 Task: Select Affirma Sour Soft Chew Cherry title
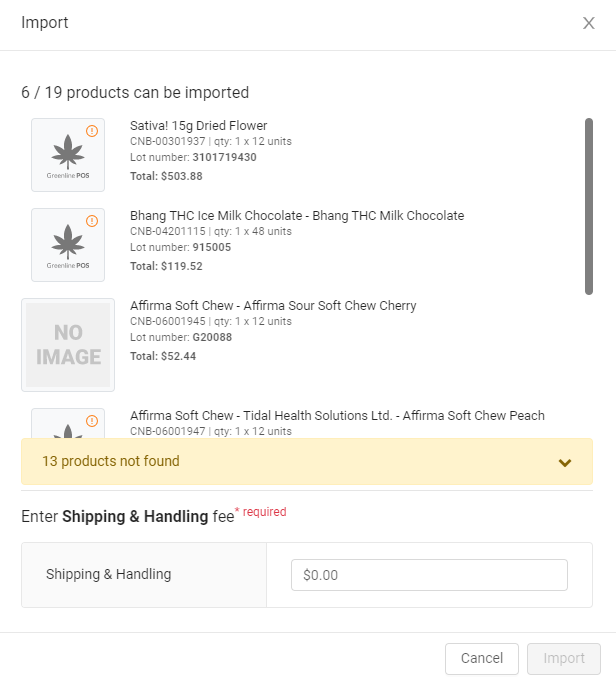(x=273, y=306)
